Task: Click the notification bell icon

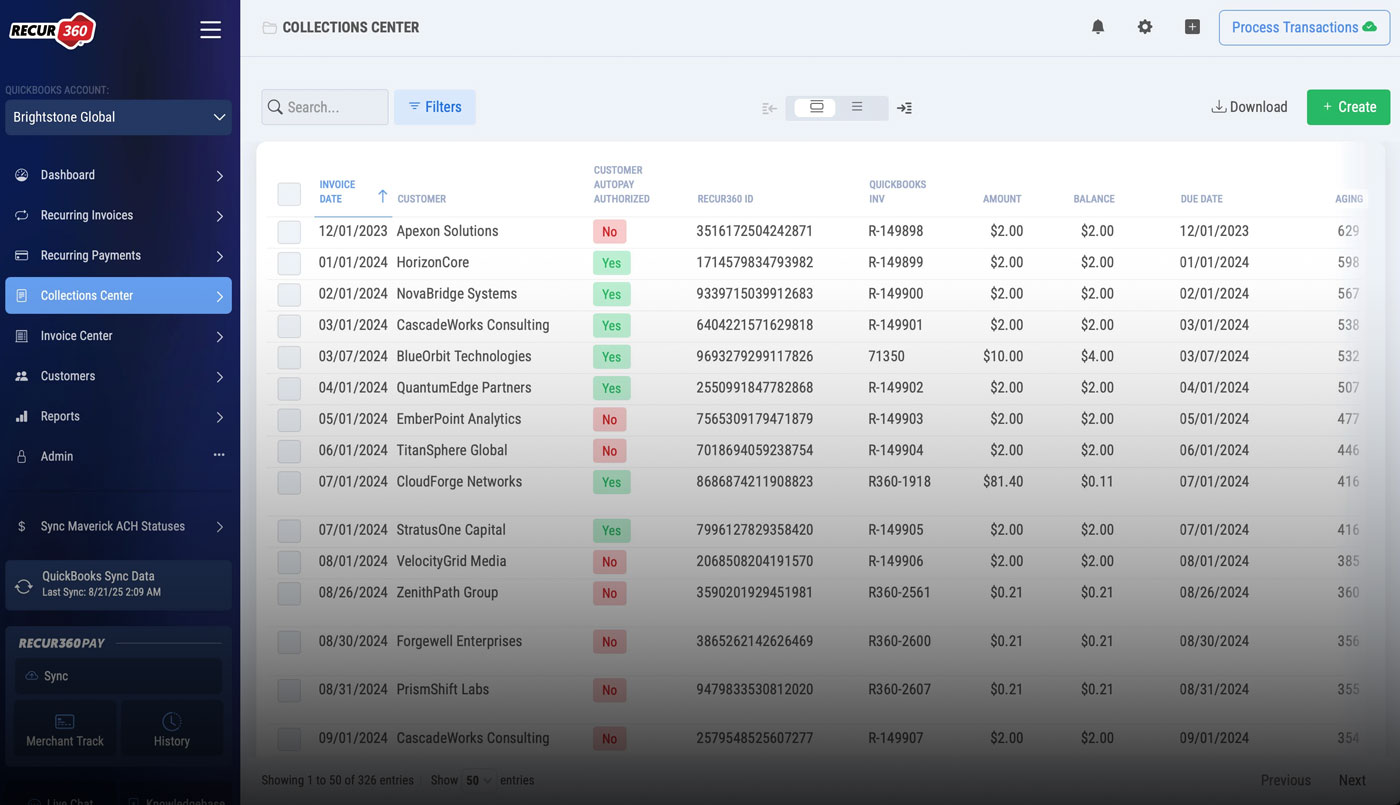Action: click(1098, 27)
